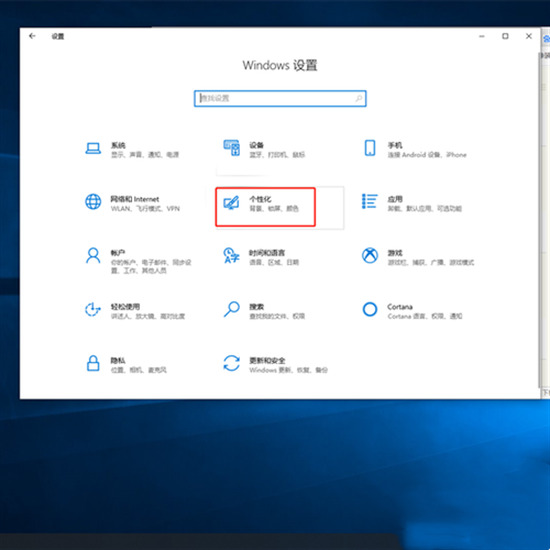The width and height of the screenshot is (550, 550).
Task: Open the 游戏 (Gaming) Xbox icon
Action: click(x=370, y=255)
